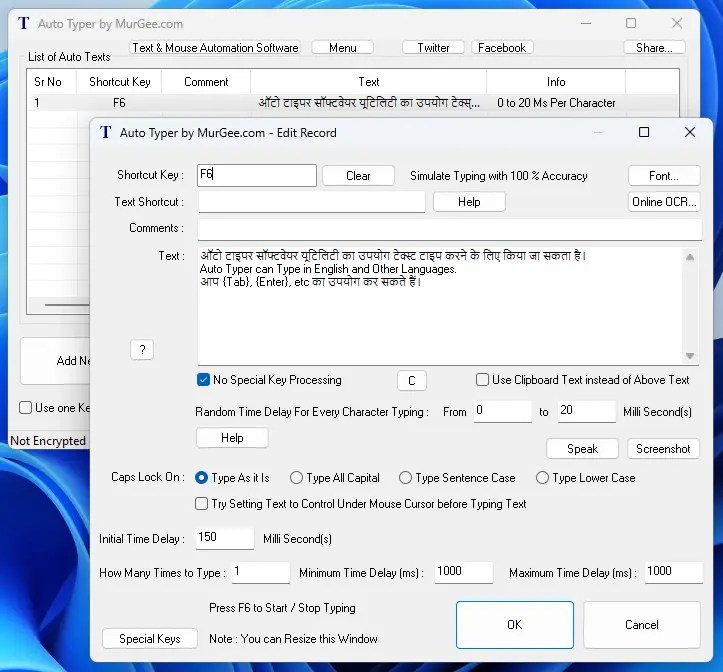The height and width of the screenshot is (672, 723).
Task: Focus the Shortcut Key input containing F6
Action: click(x=257, y=175)
